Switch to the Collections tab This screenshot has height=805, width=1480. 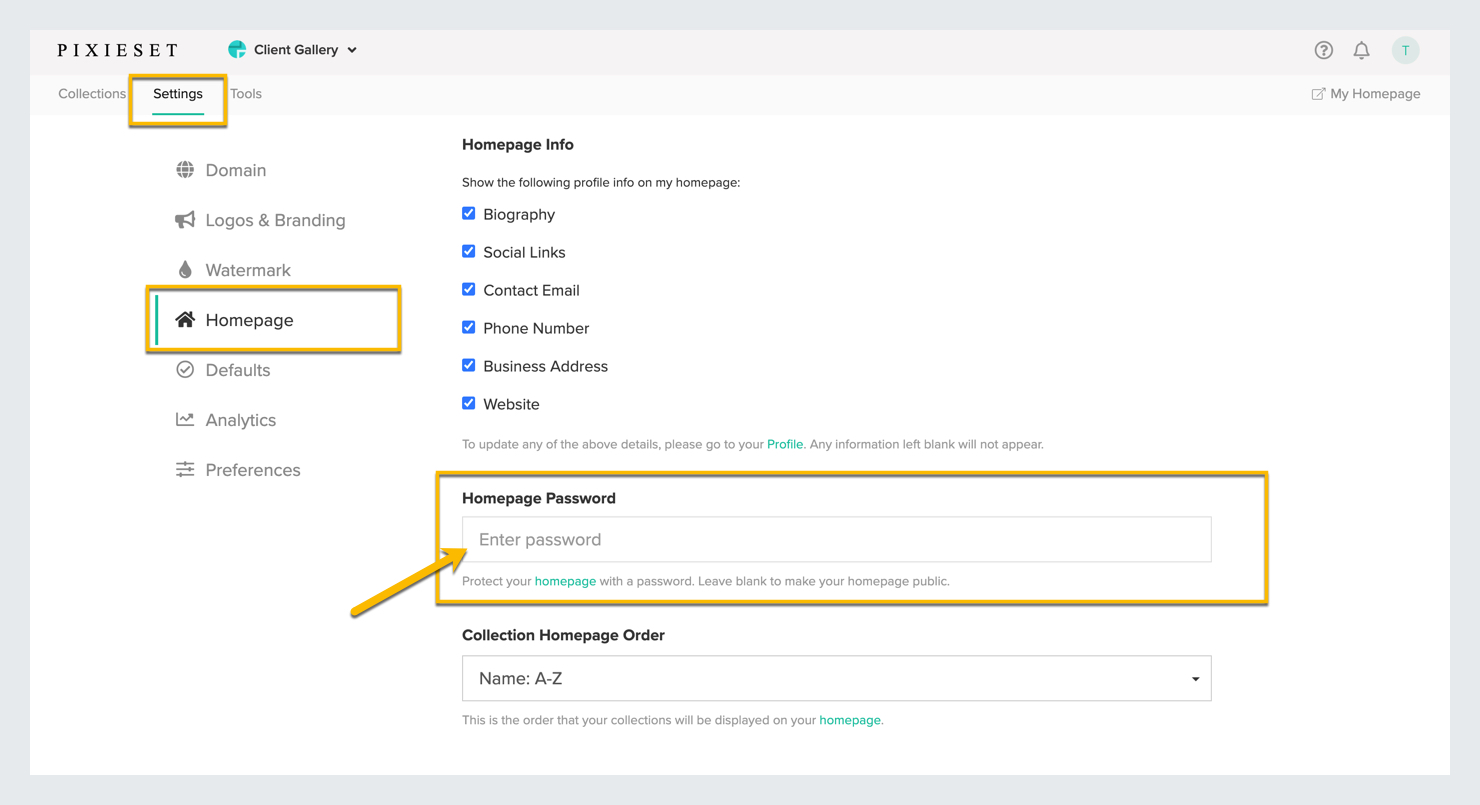click(92, 94)
